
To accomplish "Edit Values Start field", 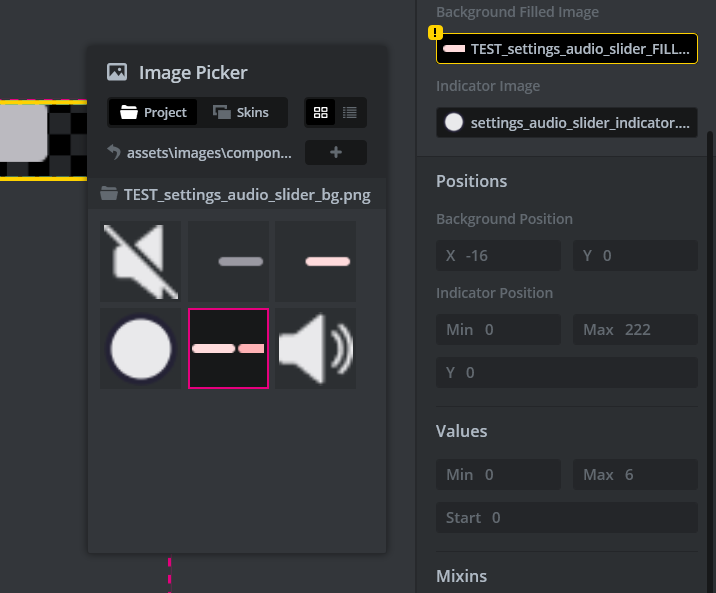I will click(x=567, y=518).
